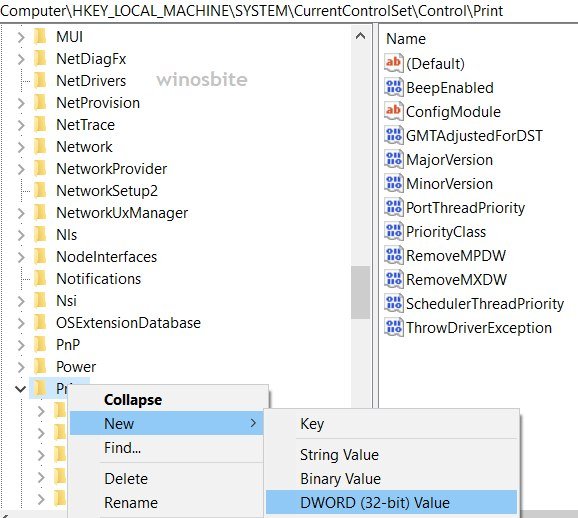Viewport: 578px width, 518px height.
Task: Click the tree scroll up arrow
Action: click(x=360, y=36)
